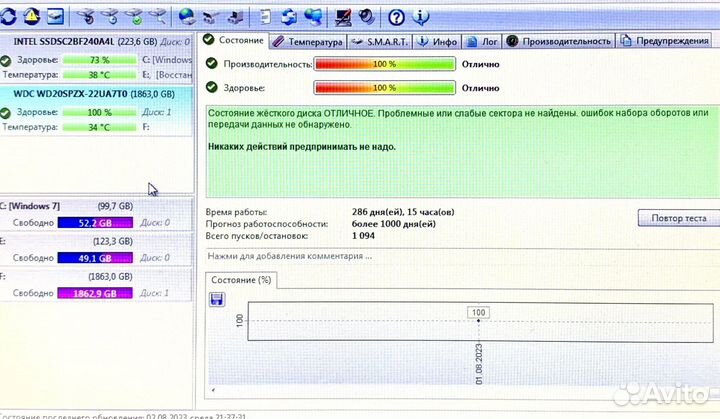This screenshot has height=419, width=720.
Task: Click the green check next to Производительность
Action: 212,63
